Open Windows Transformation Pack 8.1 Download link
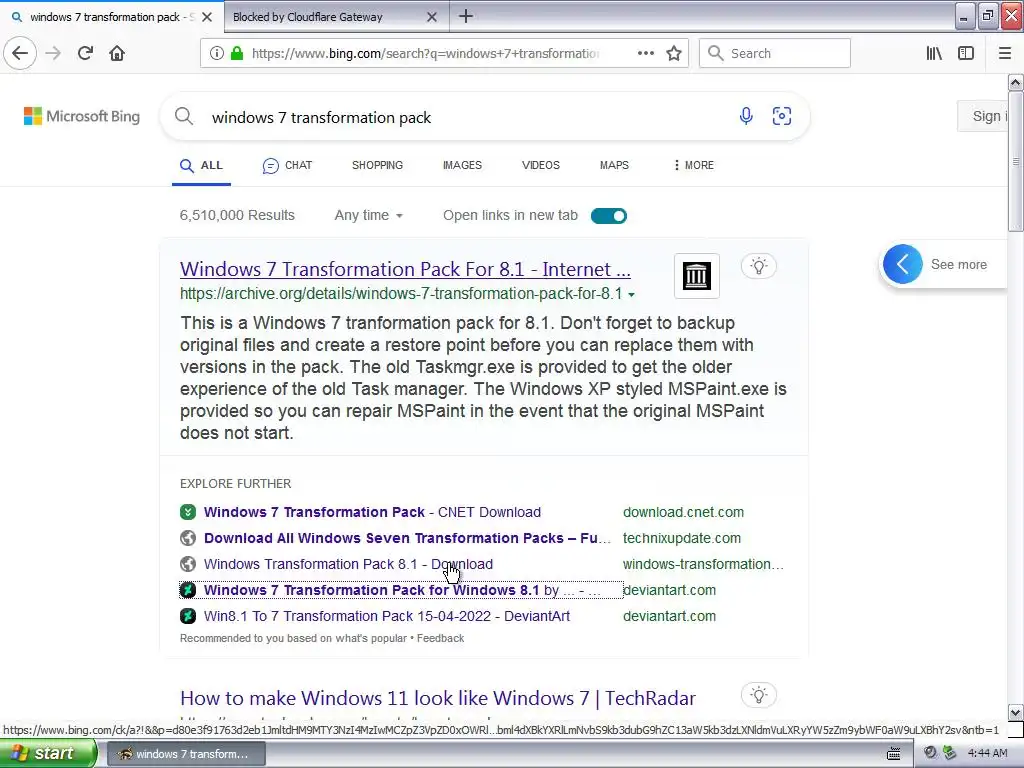 pyautogui.click(x=348, y=564)
